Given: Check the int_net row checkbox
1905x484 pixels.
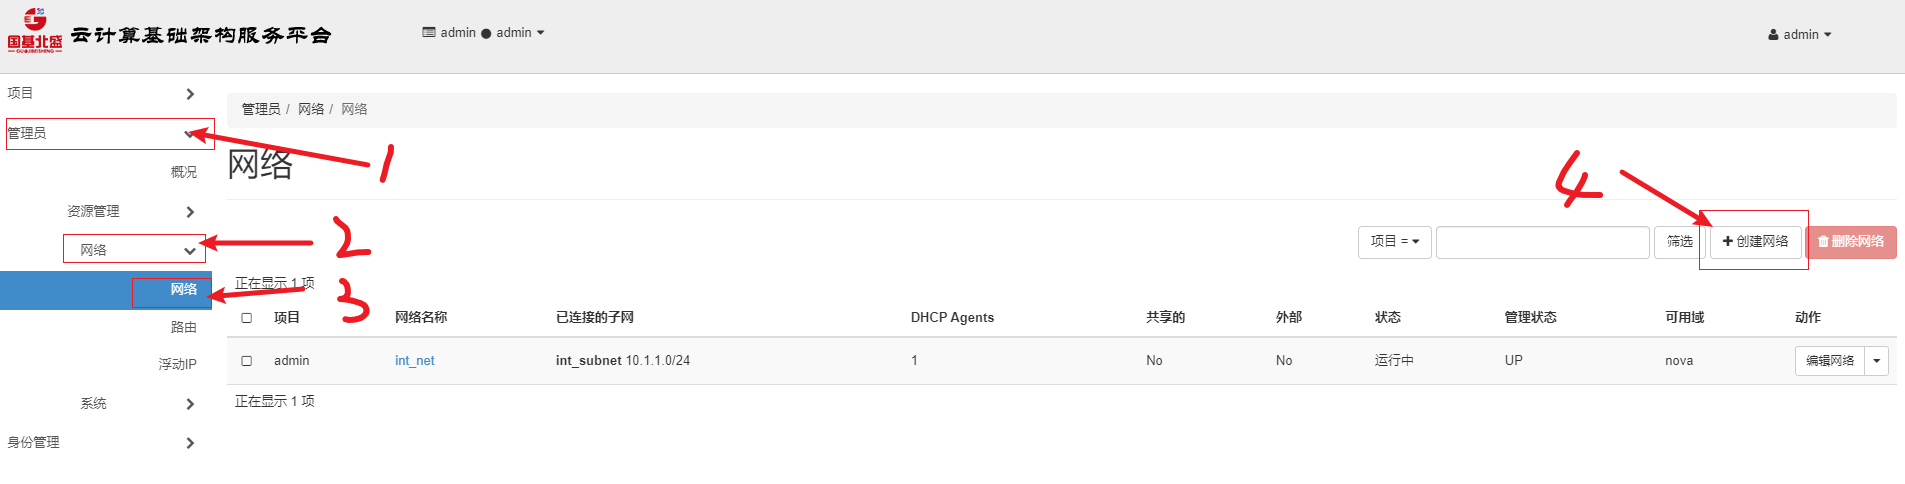Looking at the screenshot, I should pos(247,361).
